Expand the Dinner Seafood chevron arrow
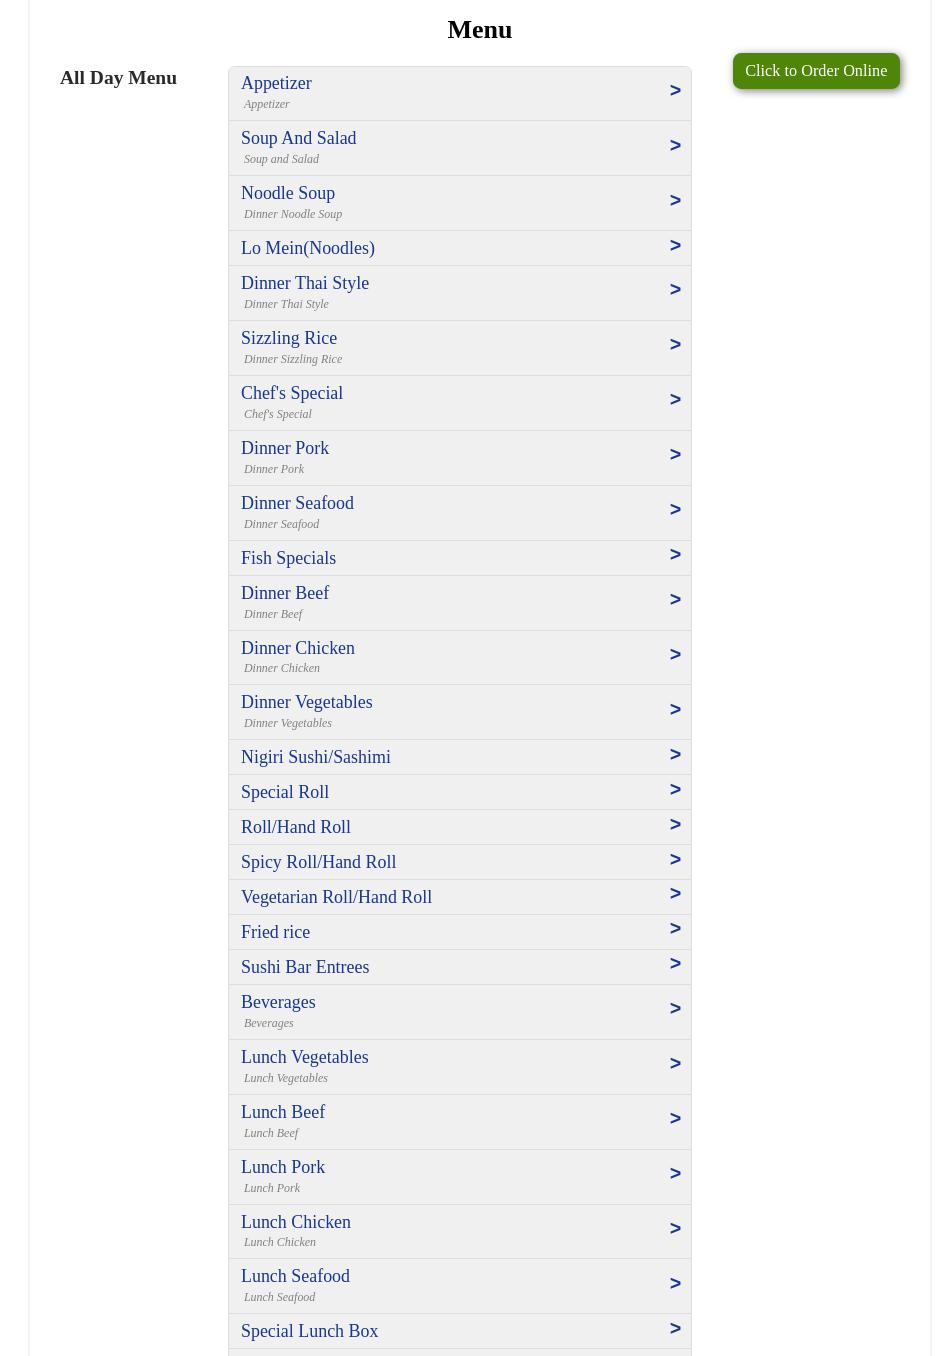This screenshot has width=945, height=1356. pos(675,510)
